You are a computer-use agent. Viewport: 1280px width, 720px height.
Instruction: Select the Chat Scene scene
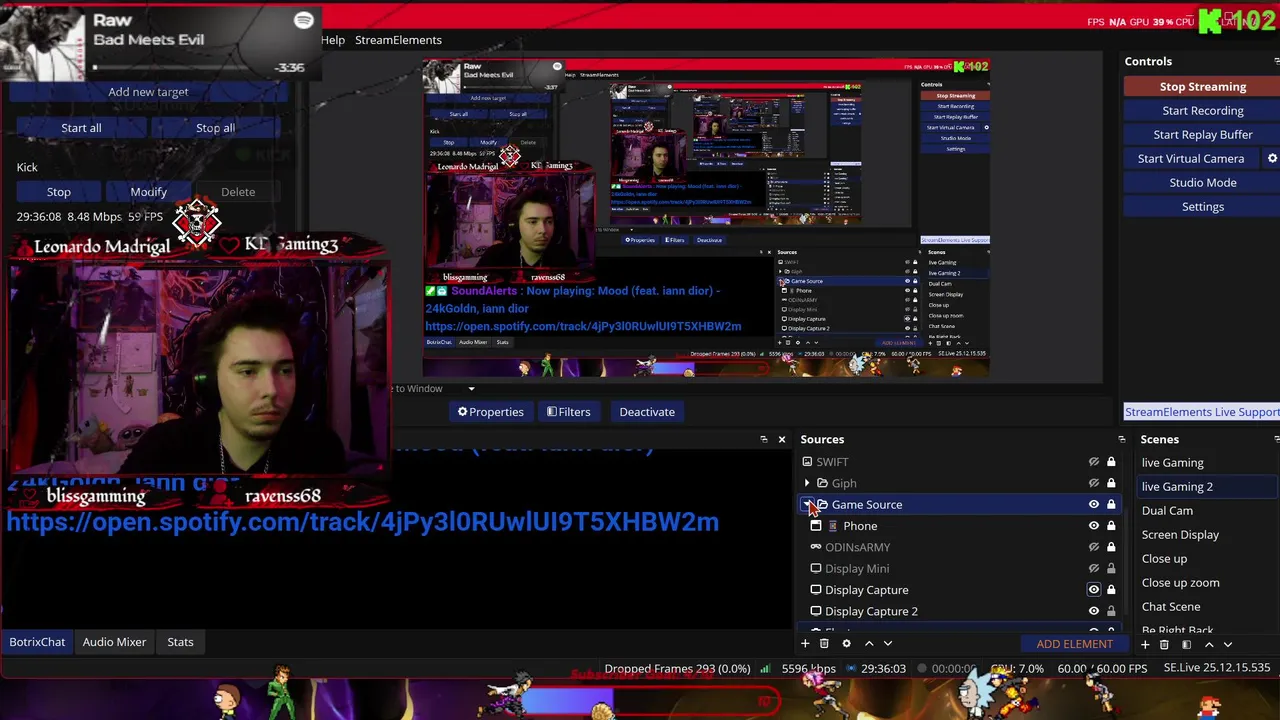pos(1171,607)
